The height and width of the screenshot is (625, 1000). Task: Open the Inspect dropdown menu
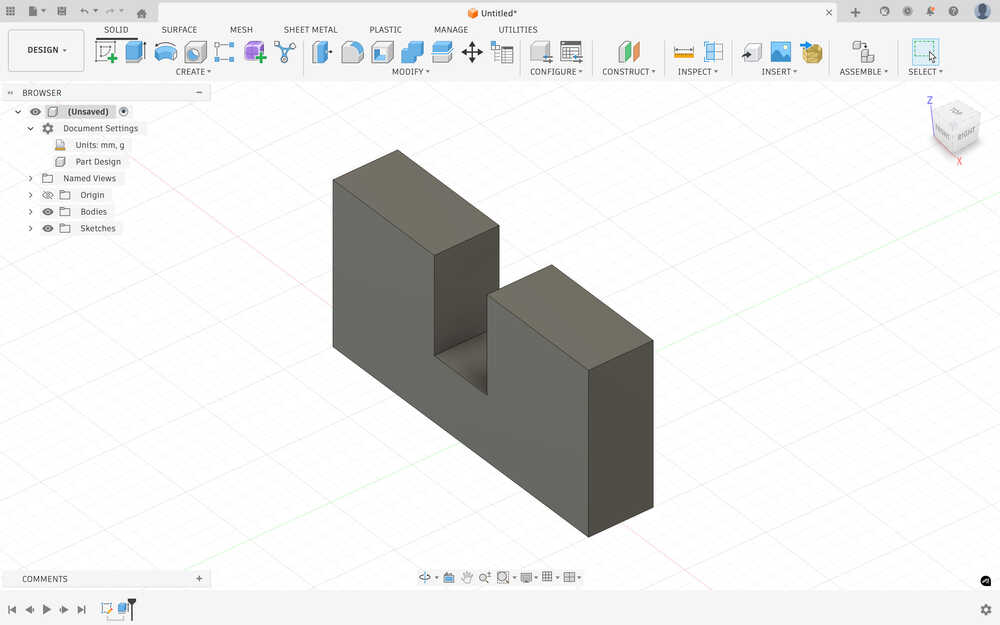point(698,72)
